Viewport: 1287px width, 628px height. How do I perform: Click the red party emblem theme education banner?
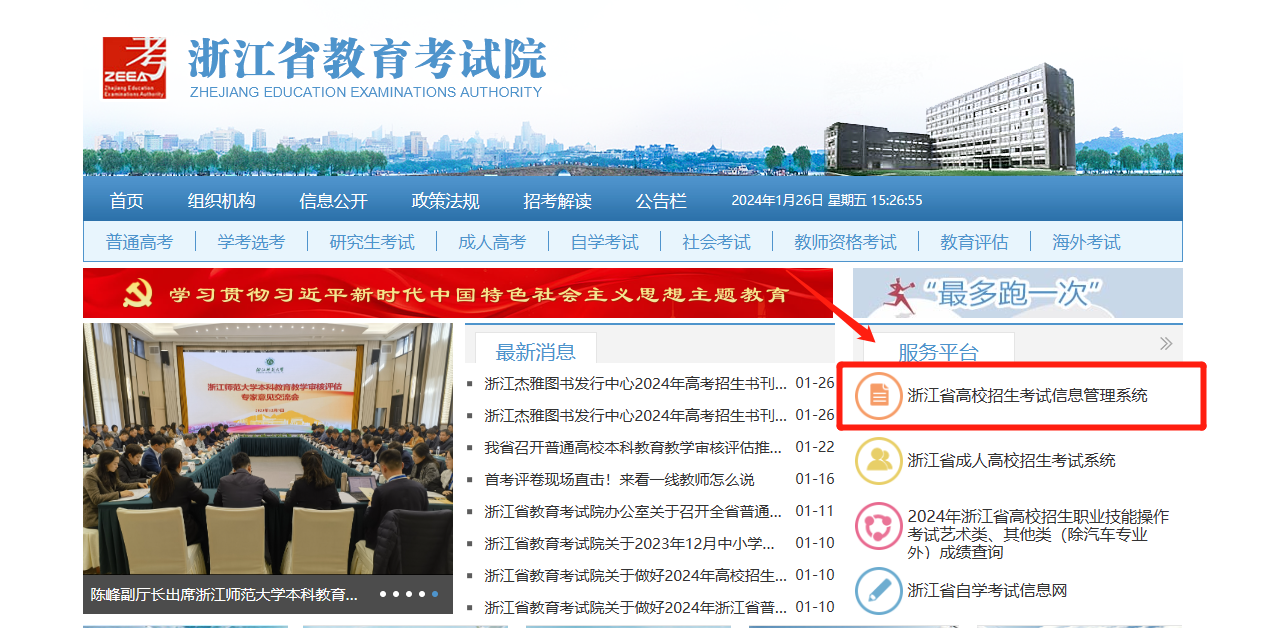point(458,294)
